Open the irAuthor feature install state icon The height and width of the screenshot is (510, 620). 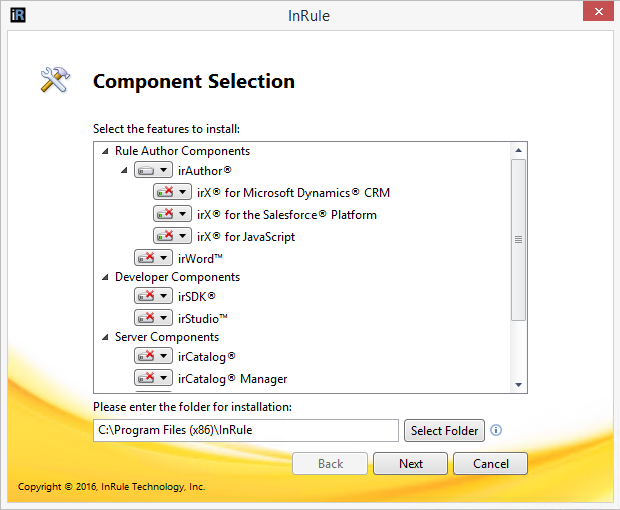(x=152, y=171)
